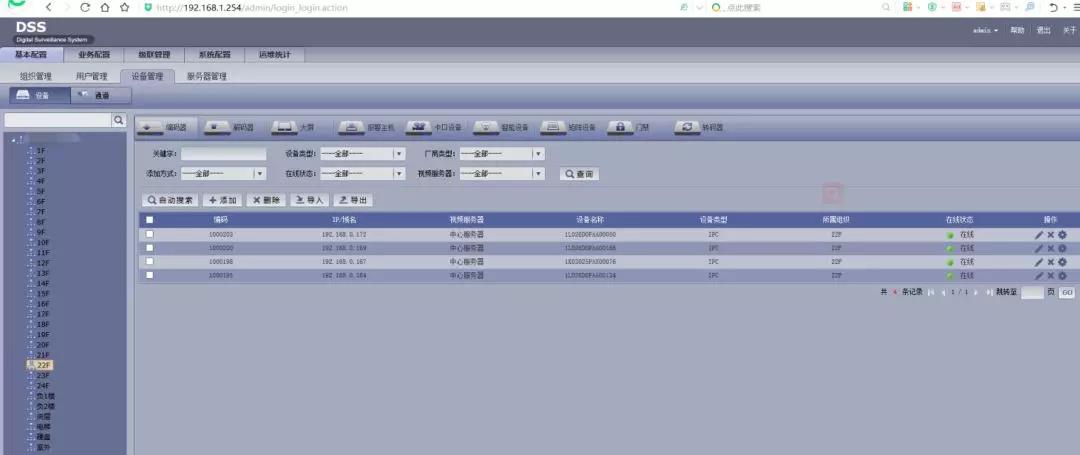Switch to the 用户管理 tab
Image resolution: width=1080 pixels, height=455 pixels.
click(x=92, y=76)
